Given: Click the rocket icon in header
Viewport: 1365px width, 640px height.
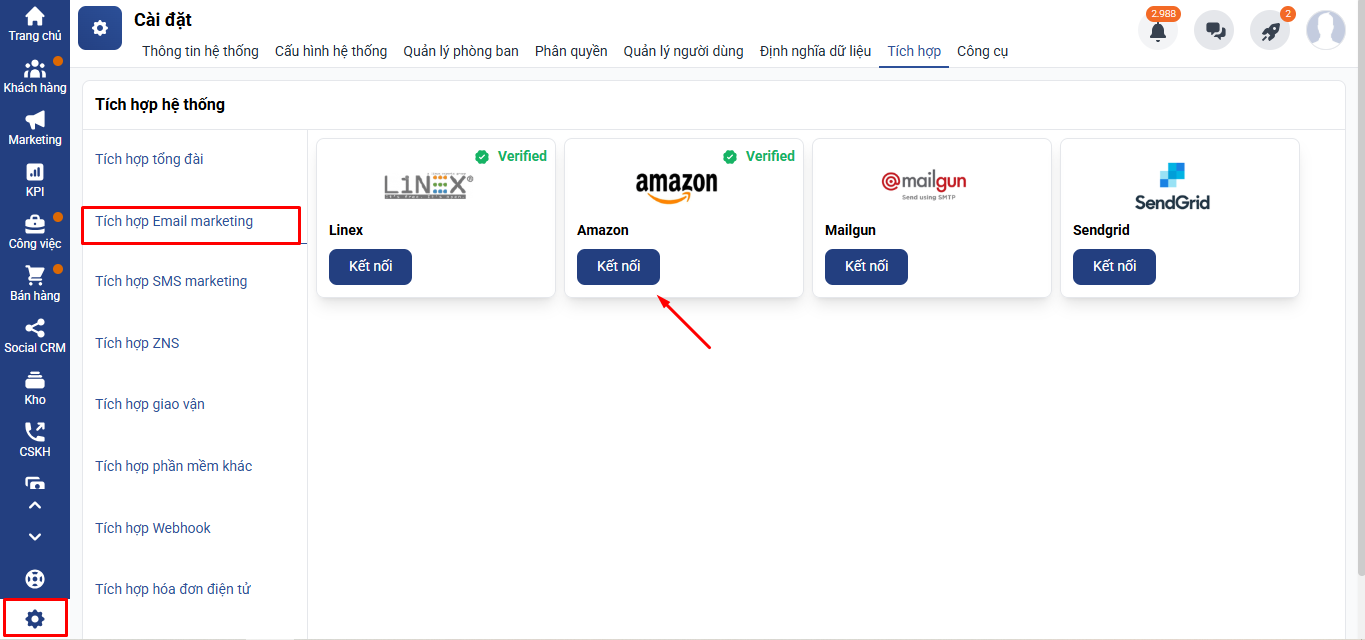Looking at the screenshot, I should 1270,30.
